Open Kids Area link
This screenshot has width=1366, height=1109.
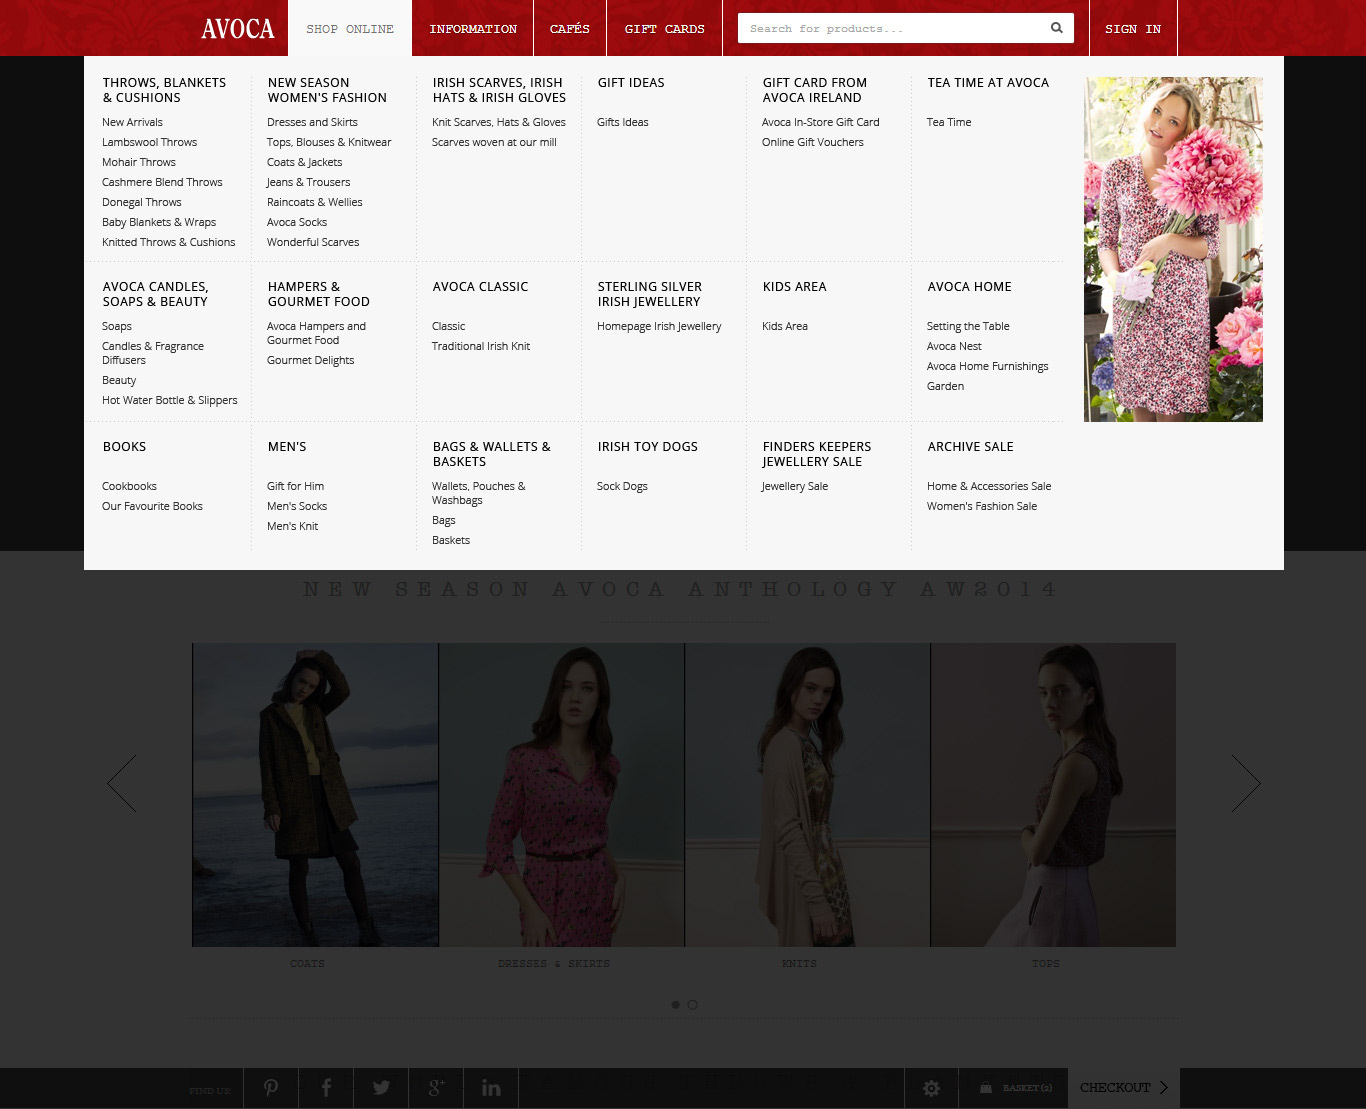(x=785, y=326)
